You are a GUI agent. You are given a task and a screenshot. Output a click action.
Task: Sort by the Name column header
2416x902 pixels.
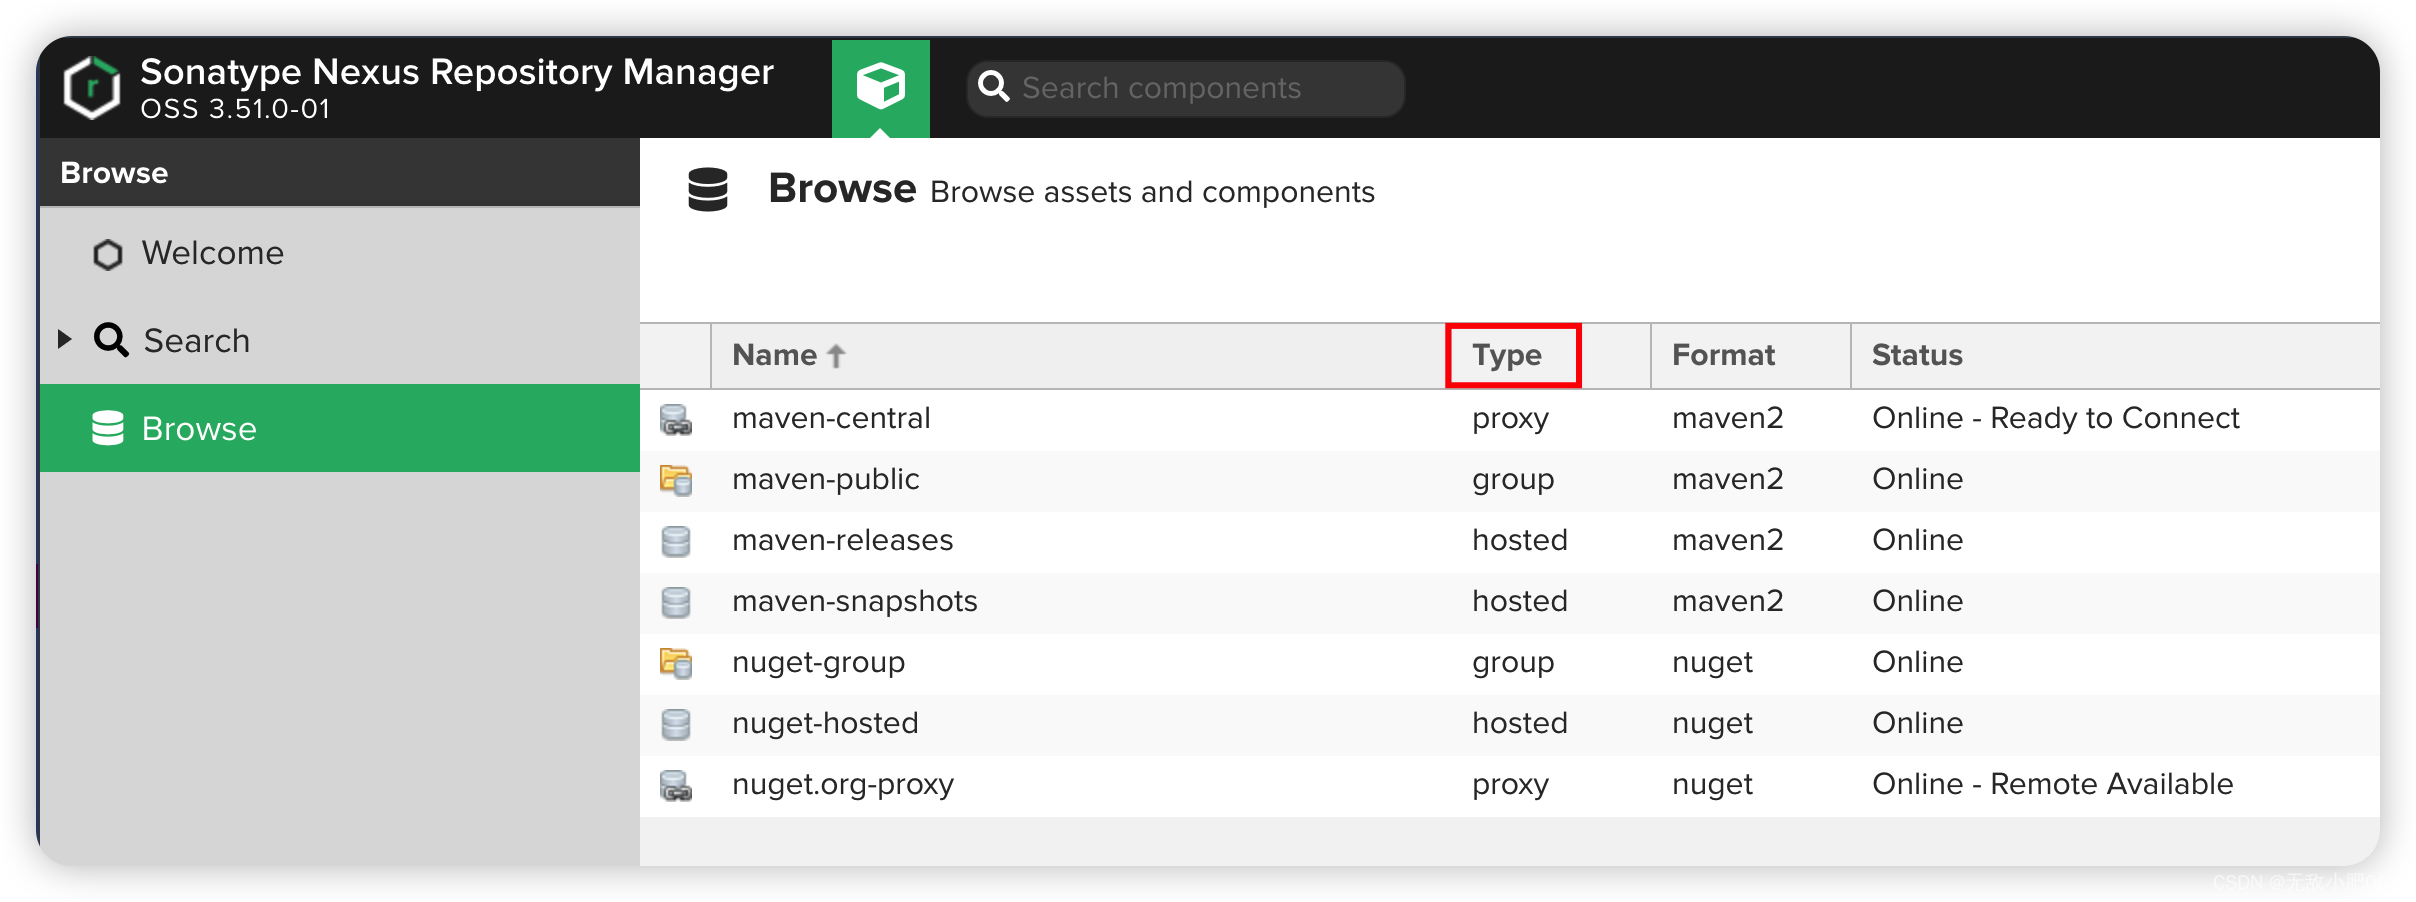click(1078, 355)
